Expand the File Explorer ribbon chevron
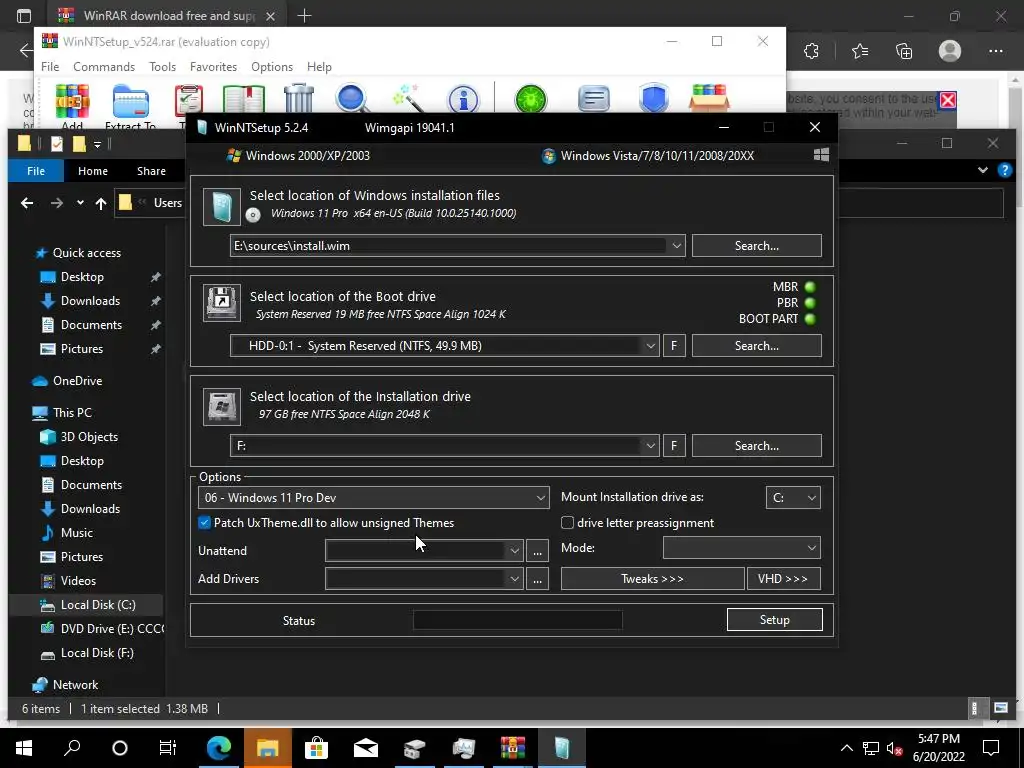The height and width of the screenshot is (768, 1024). [983, 170]
